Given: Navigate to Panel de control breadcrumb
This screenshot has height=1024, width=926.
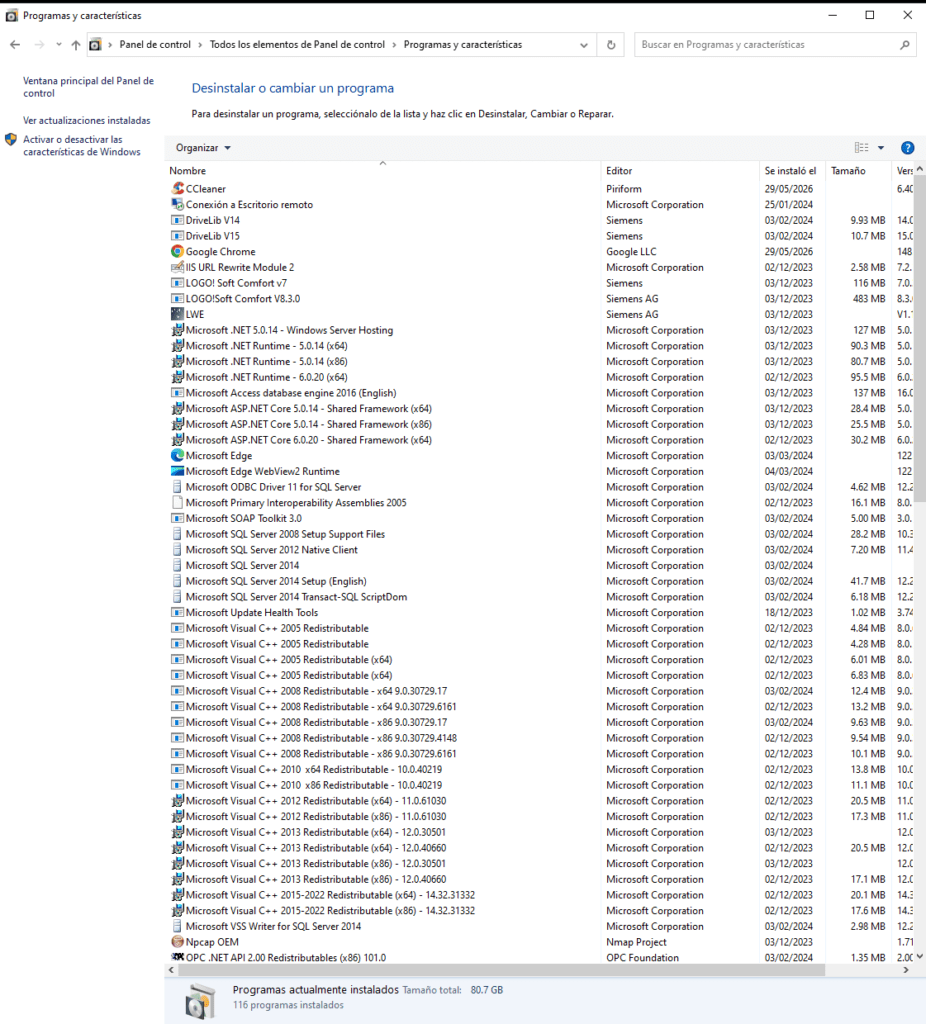Looking at the screenshot, I should 155,44.
